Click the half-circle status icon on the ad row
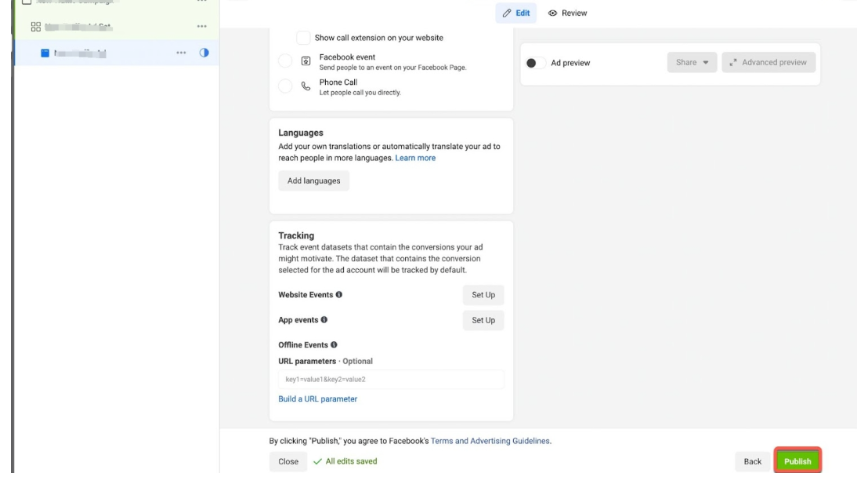 [205, 52]
